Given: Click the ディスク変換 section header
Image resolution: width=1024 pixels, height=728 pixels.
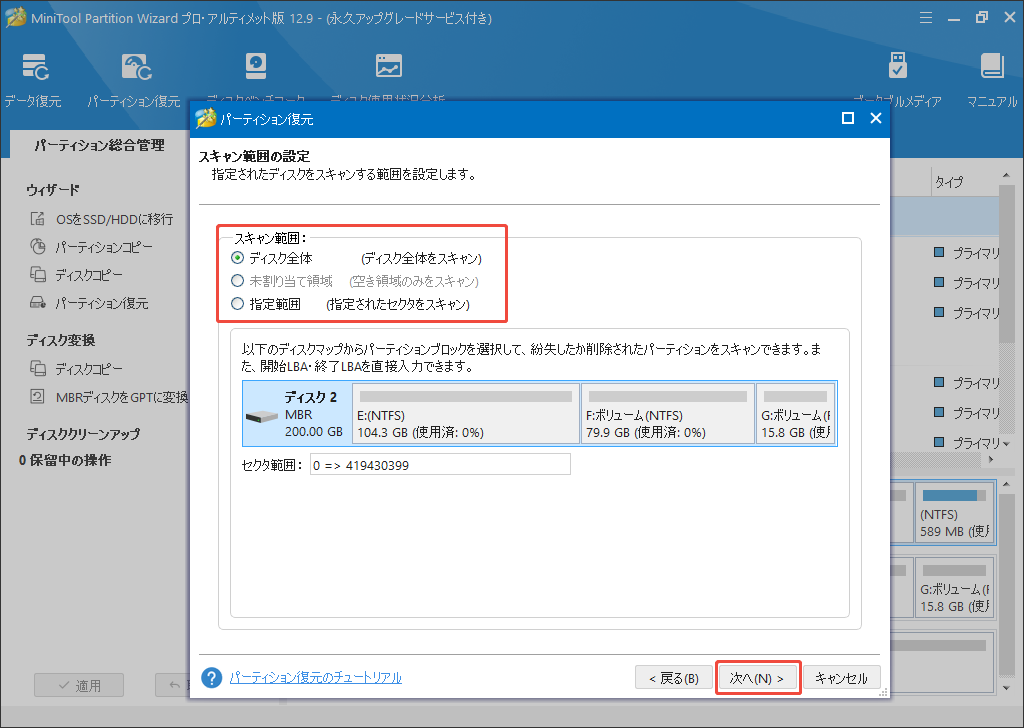Looking at the screenshot, I should pos(61,340).
